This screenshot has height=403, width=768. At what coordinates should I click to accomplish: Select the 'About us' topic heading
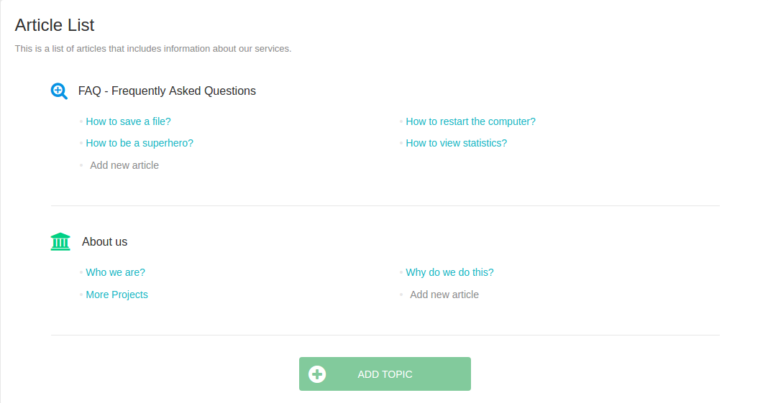104,242
